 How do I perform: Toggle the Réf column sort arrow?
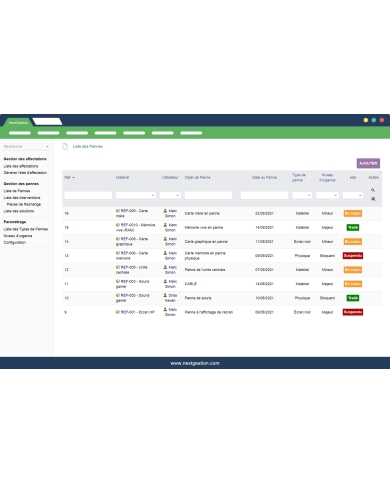(73, 178)
